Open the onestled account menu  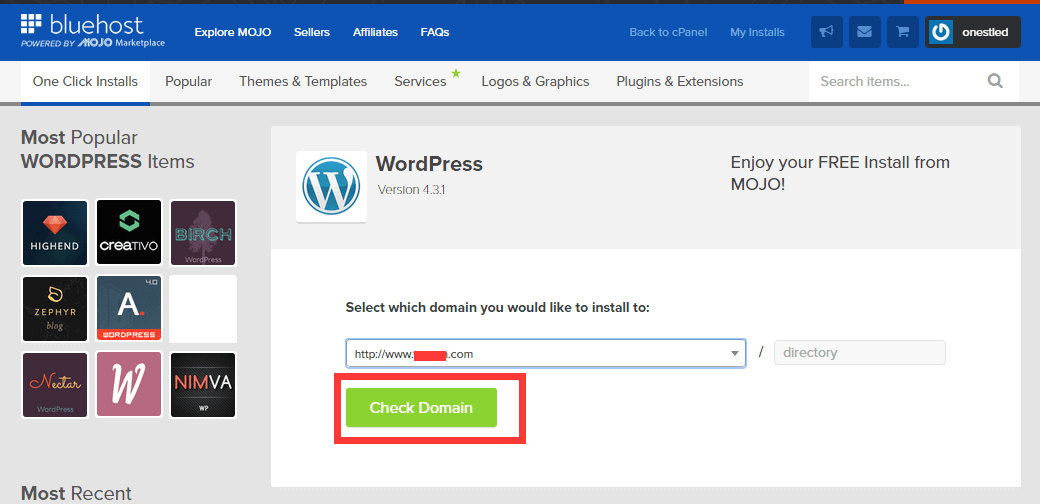[x=973, y=32]
